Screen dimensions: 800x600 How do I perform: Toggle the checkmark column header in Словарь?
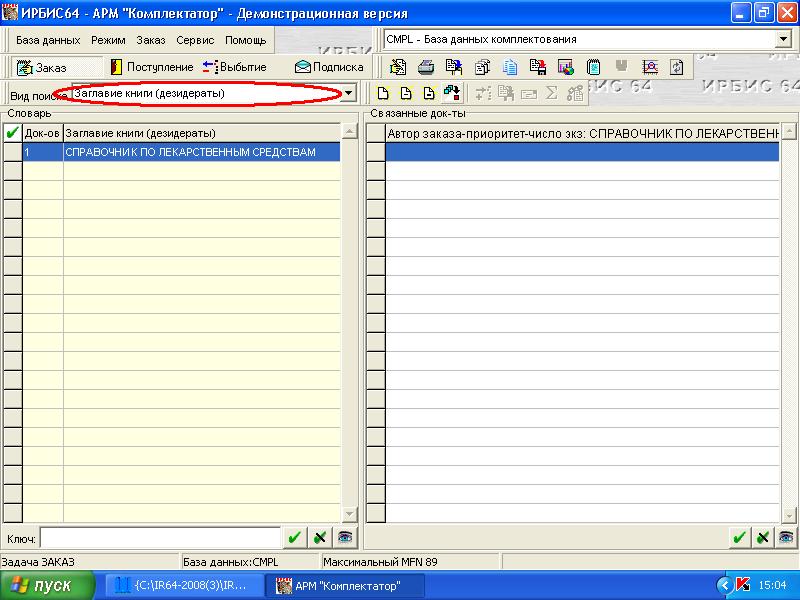tap(13, 132)
